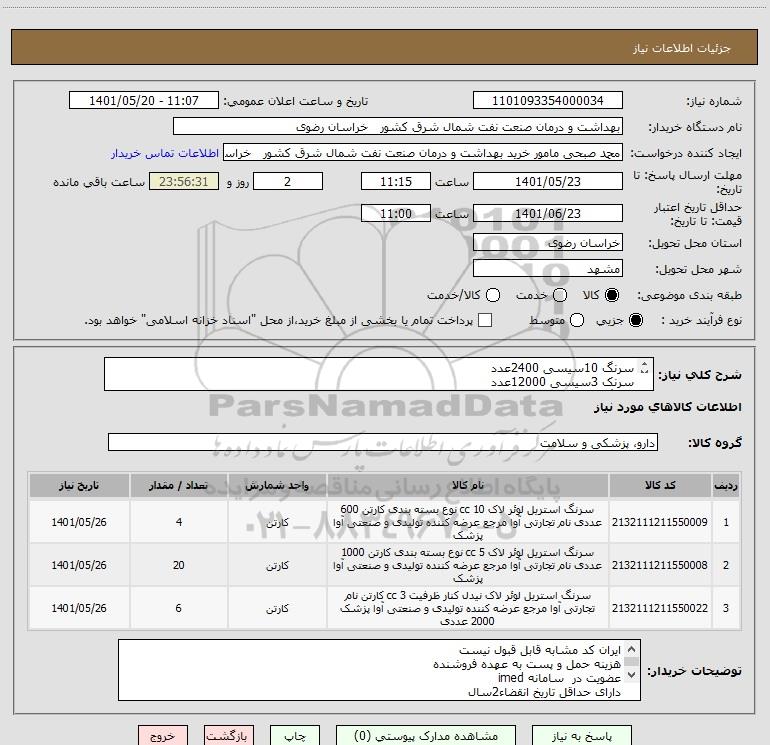Click product code 213211121550008

click(x=660, y=565)
